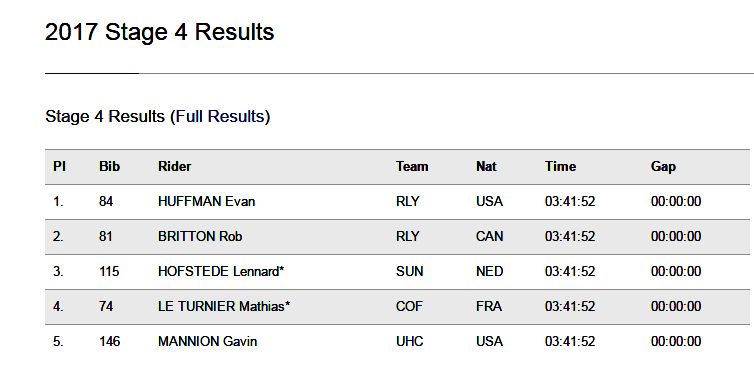Open the Full Results link

click(x=220, y=116)
